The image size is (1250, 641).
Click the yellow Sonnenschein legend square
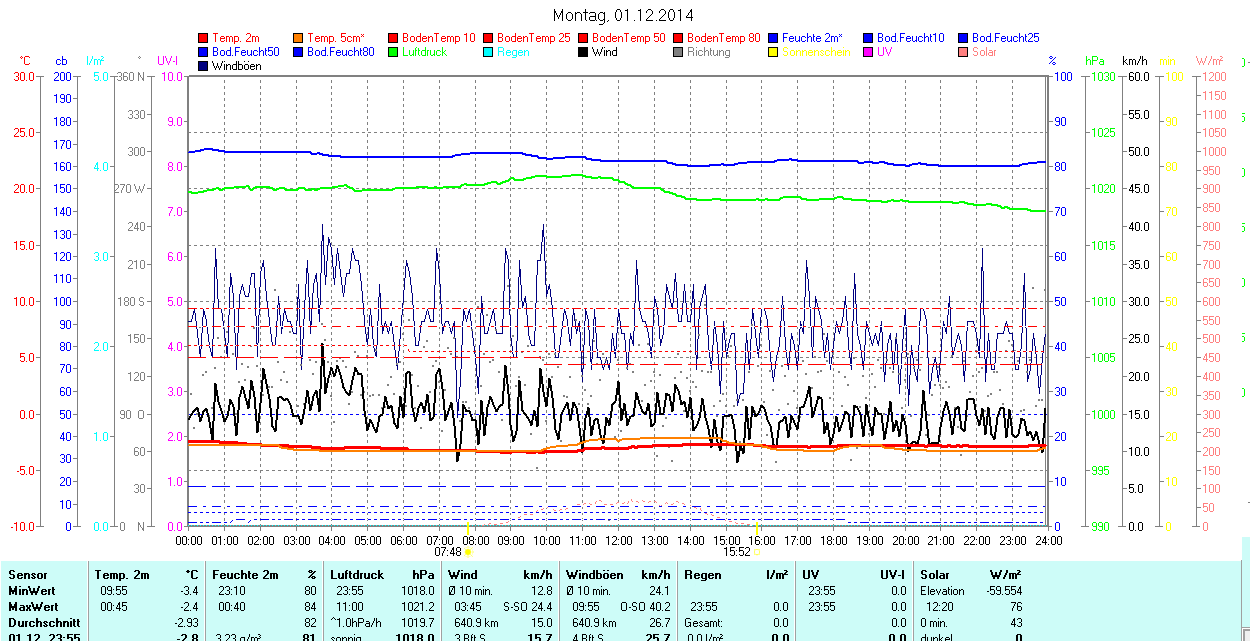[x=774, y=52]
